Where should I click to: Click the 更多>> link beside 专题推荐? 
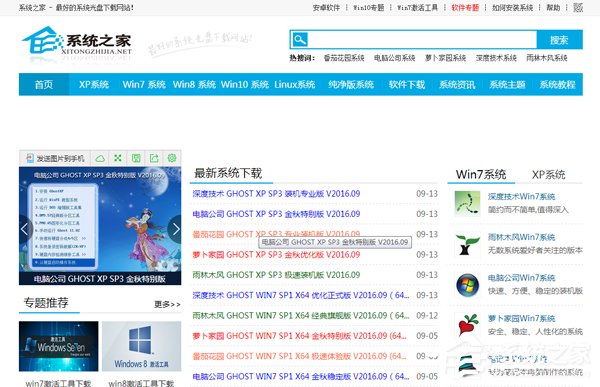[167, 304]
